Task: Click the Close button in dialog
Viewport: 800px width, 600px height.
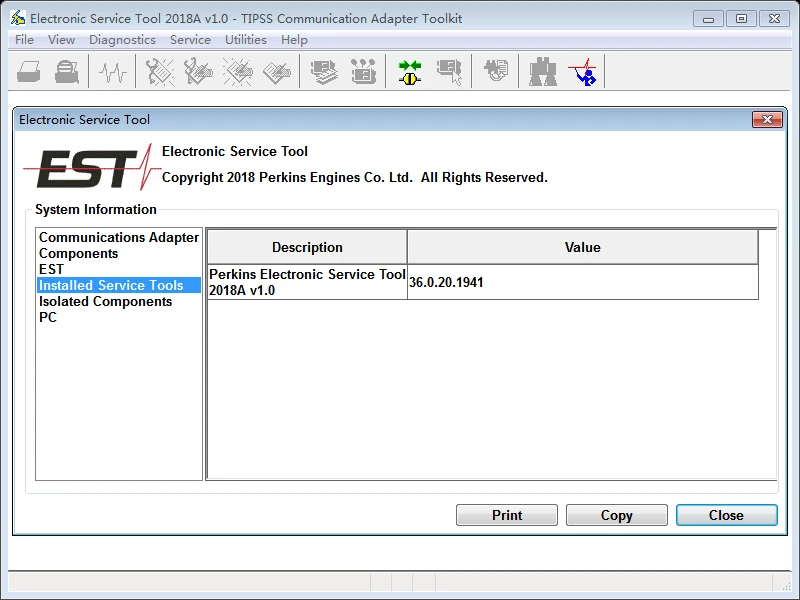Action: [x=727, y=515]
